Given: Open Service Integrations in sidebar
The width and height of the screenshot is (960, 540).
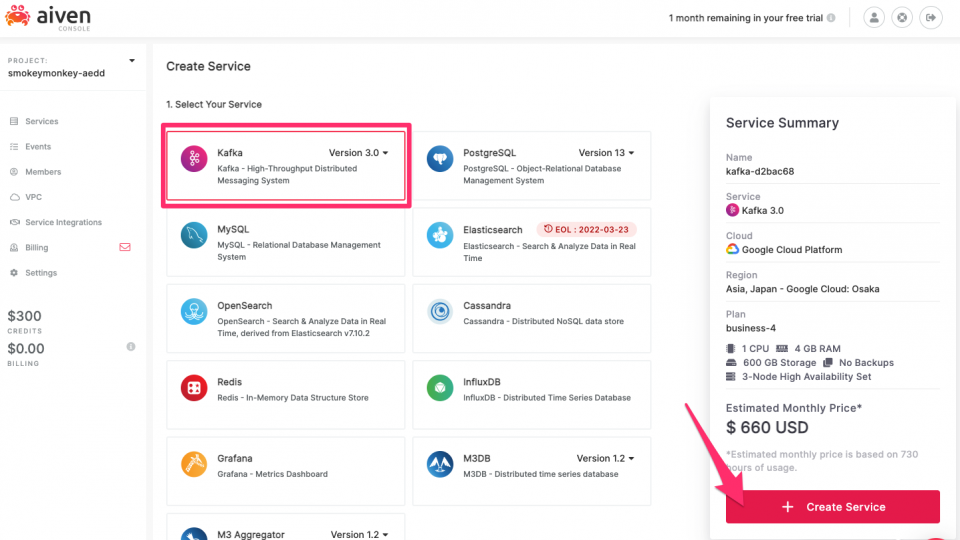Looking at the screenshot, I should coord(63,222).
